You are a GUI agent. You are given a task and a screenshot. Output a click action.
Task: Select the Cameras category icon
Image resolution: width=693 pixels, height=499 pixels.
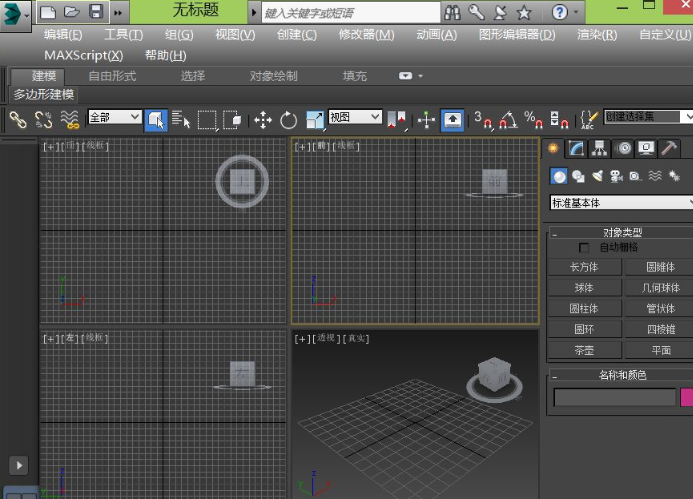tap(616, 176)
